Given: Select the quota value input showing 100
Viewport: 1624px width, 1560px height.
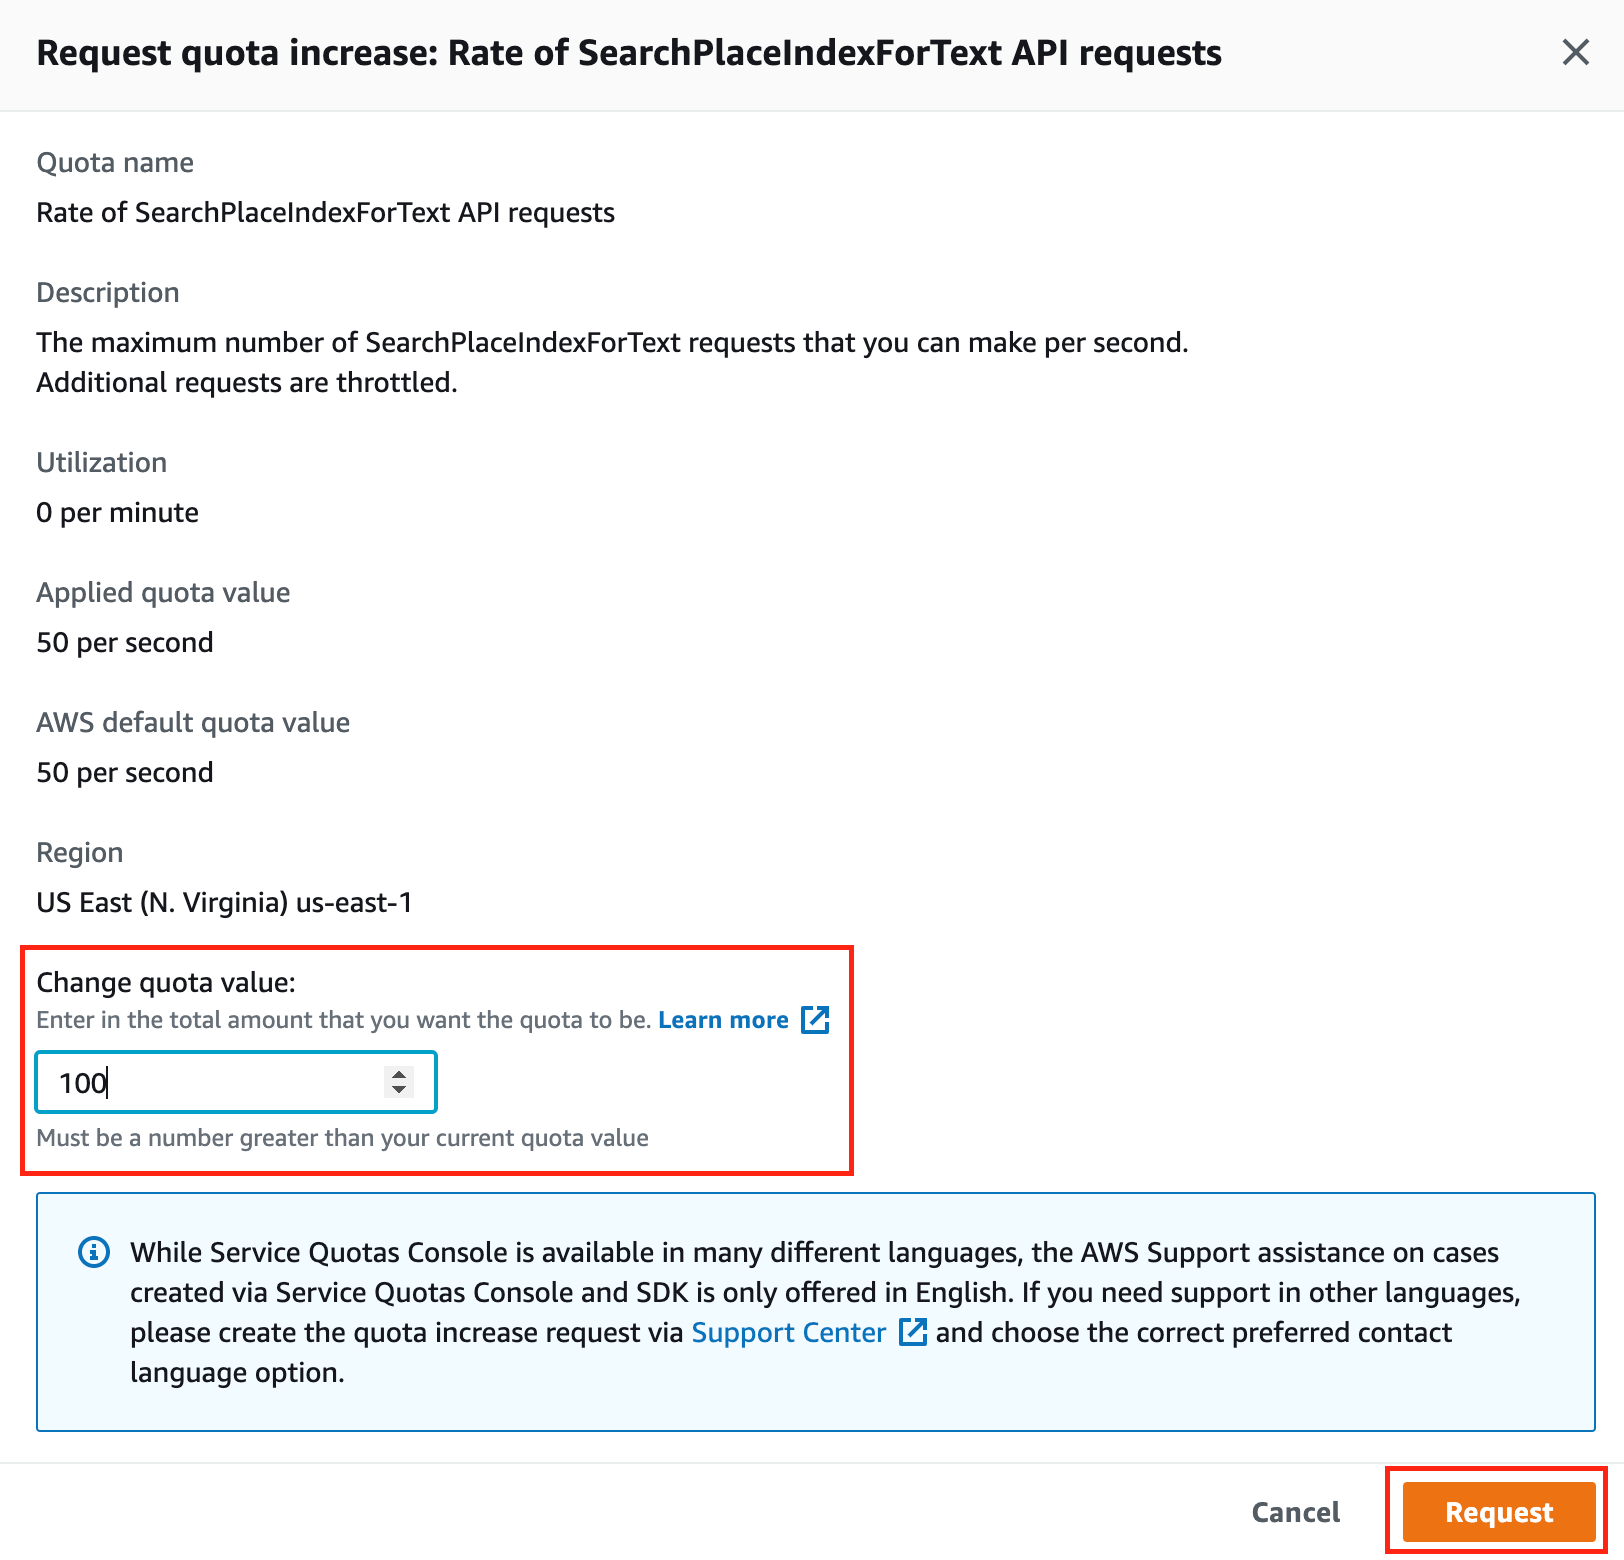Looking at the screenshot, I should [200, 1082].
